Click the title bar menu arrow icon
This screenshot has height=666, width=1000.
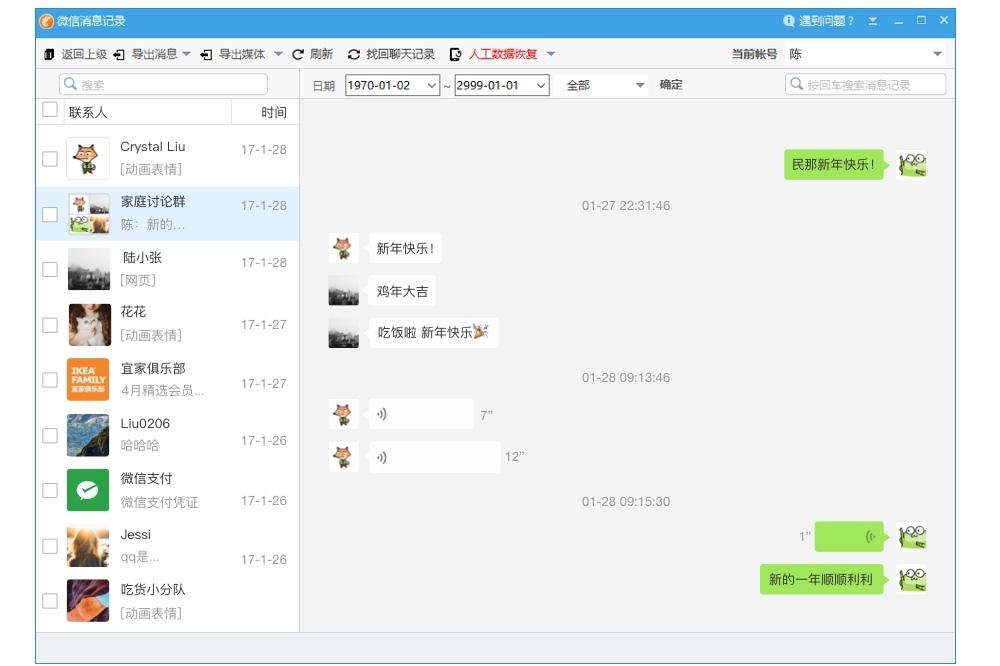coord(872,21)
